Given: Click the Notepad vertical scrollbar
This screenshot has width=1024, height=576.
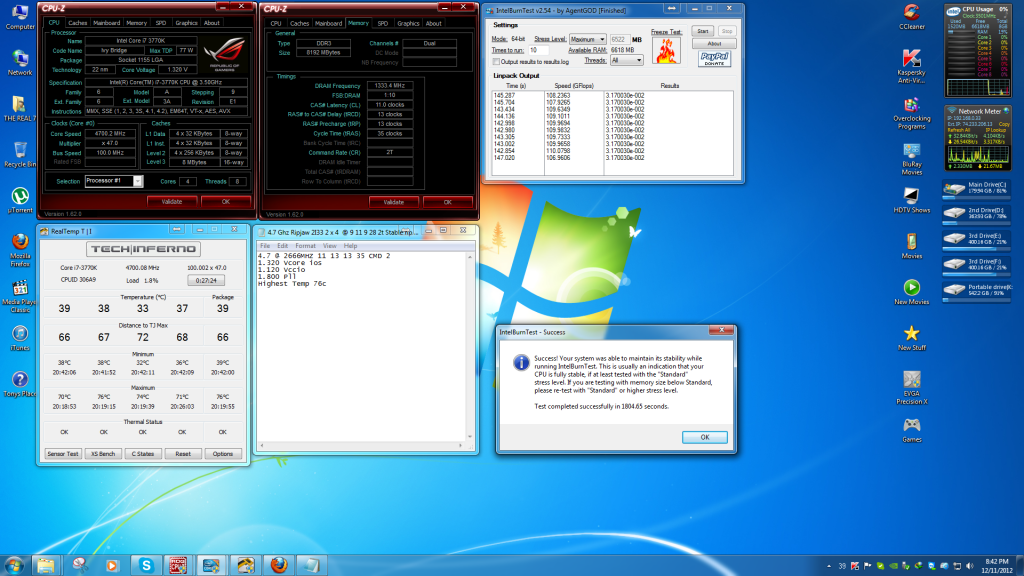Looking at the screenshot, I should (470, 347).
